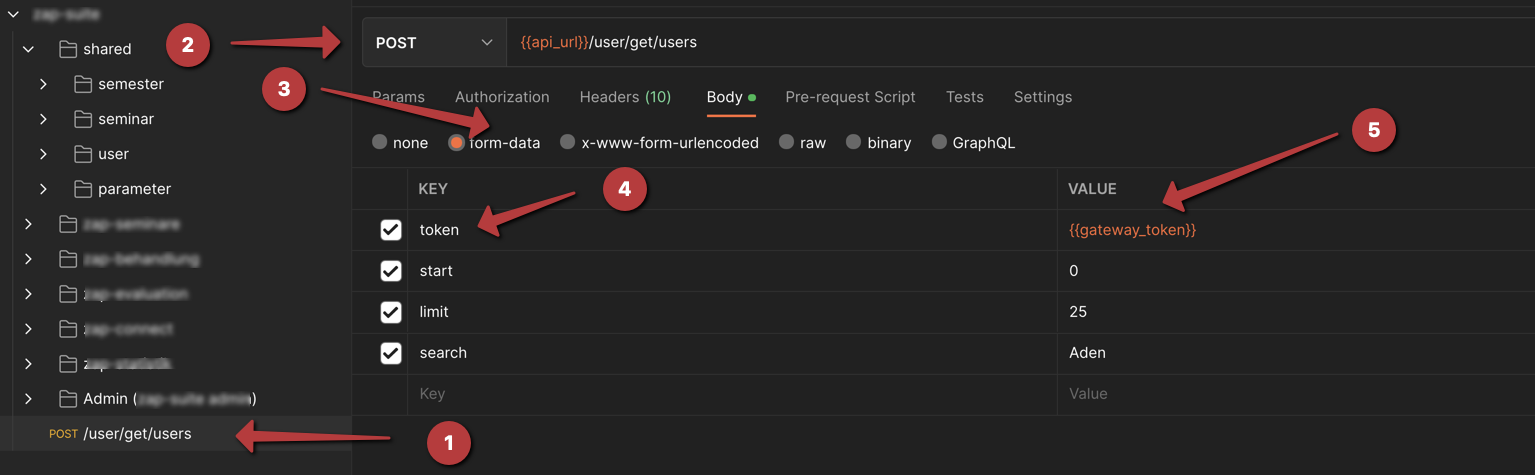This screenshot has width=1535, height=475.
Task: Select the form-data radio button
Action: click(456, 142)
